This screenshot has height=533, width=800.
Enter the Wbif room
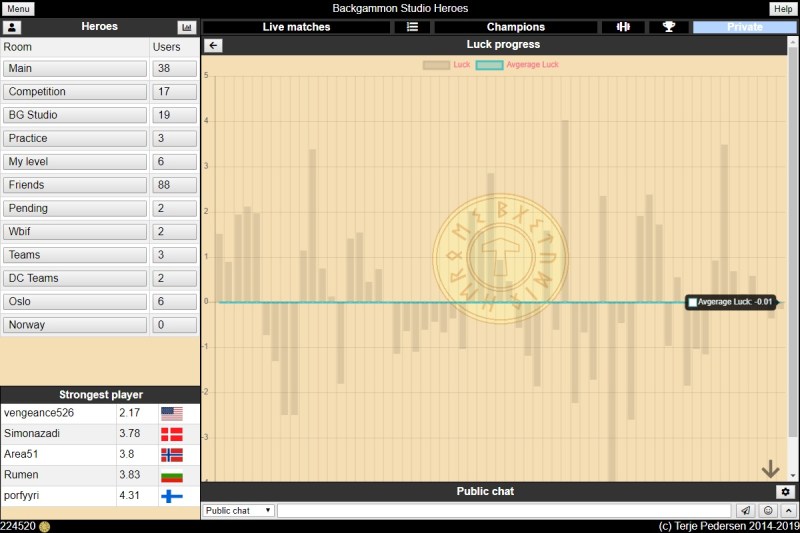(74, 232)
